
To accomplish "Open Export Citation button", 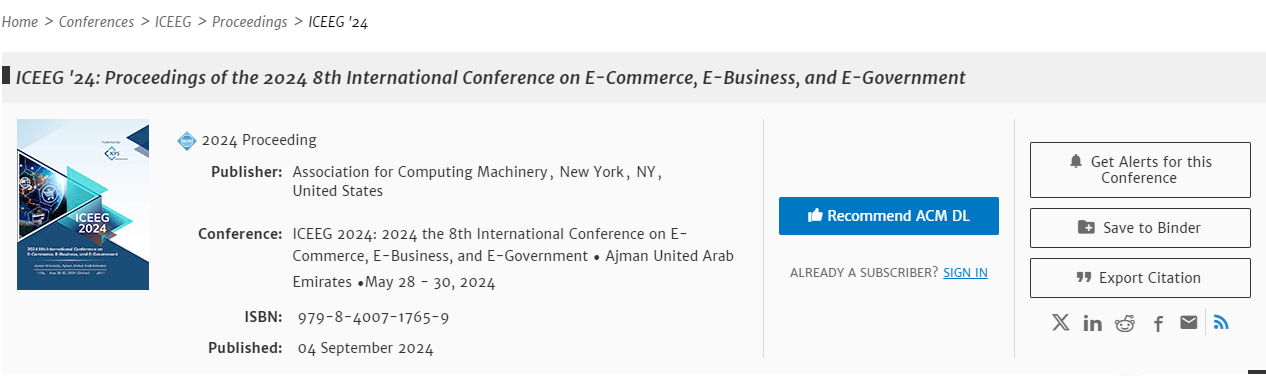I will pos(1140,278).
